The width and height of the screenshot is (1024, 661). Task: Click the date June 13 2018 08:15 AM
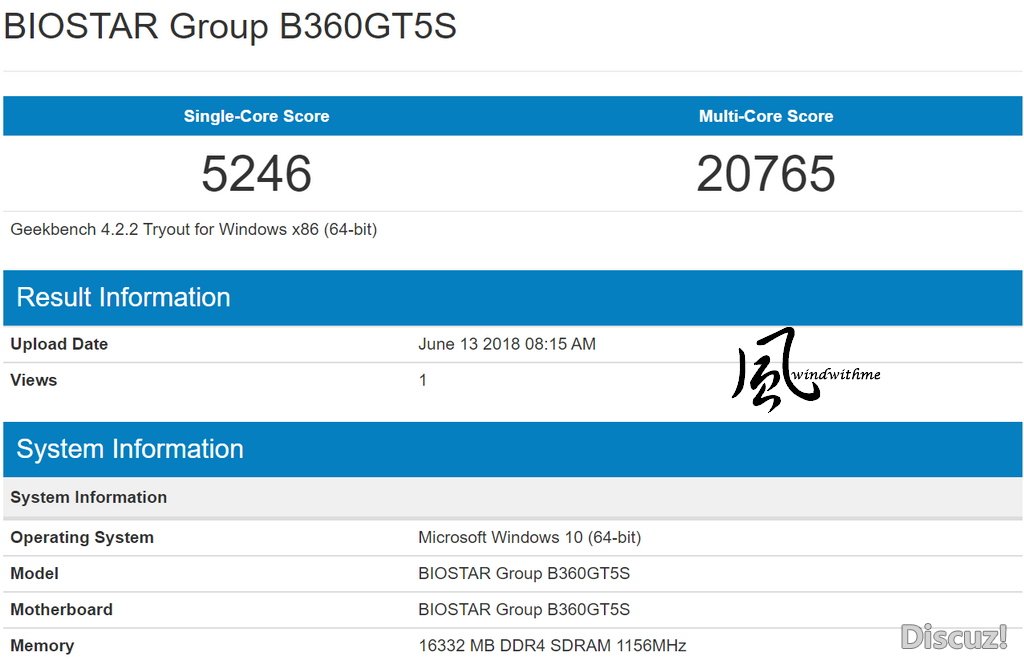507,344
